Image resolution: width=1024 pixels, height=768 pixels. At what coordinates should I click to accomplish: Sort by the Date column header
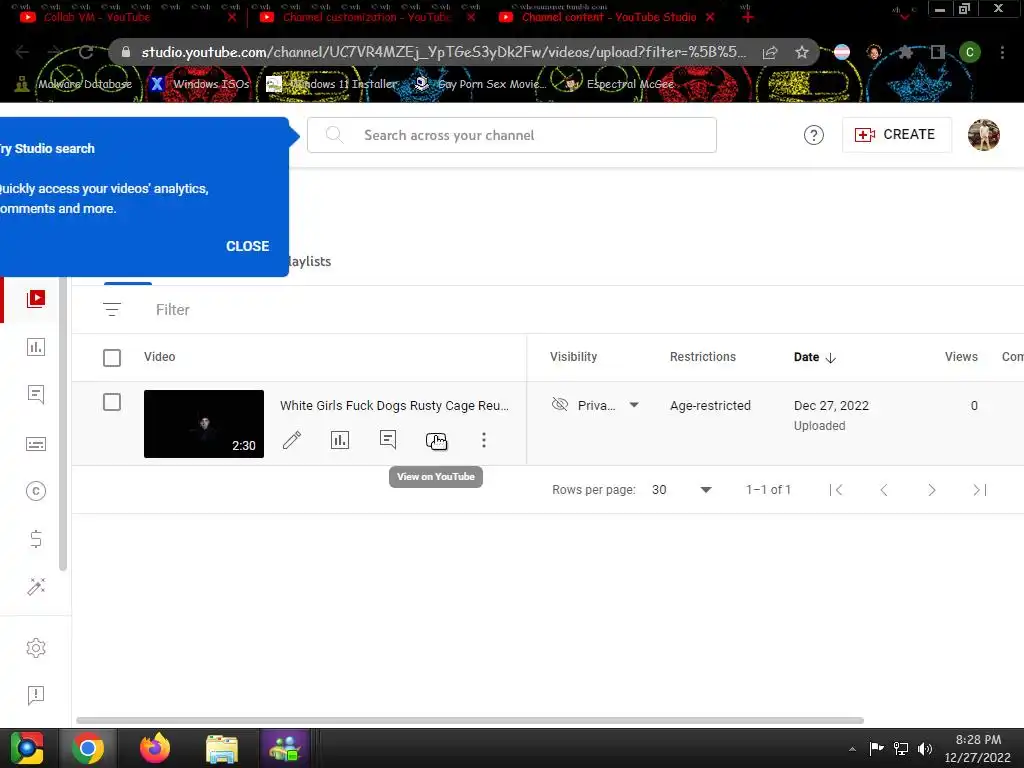pyautogui.click(x=814, y=357)
